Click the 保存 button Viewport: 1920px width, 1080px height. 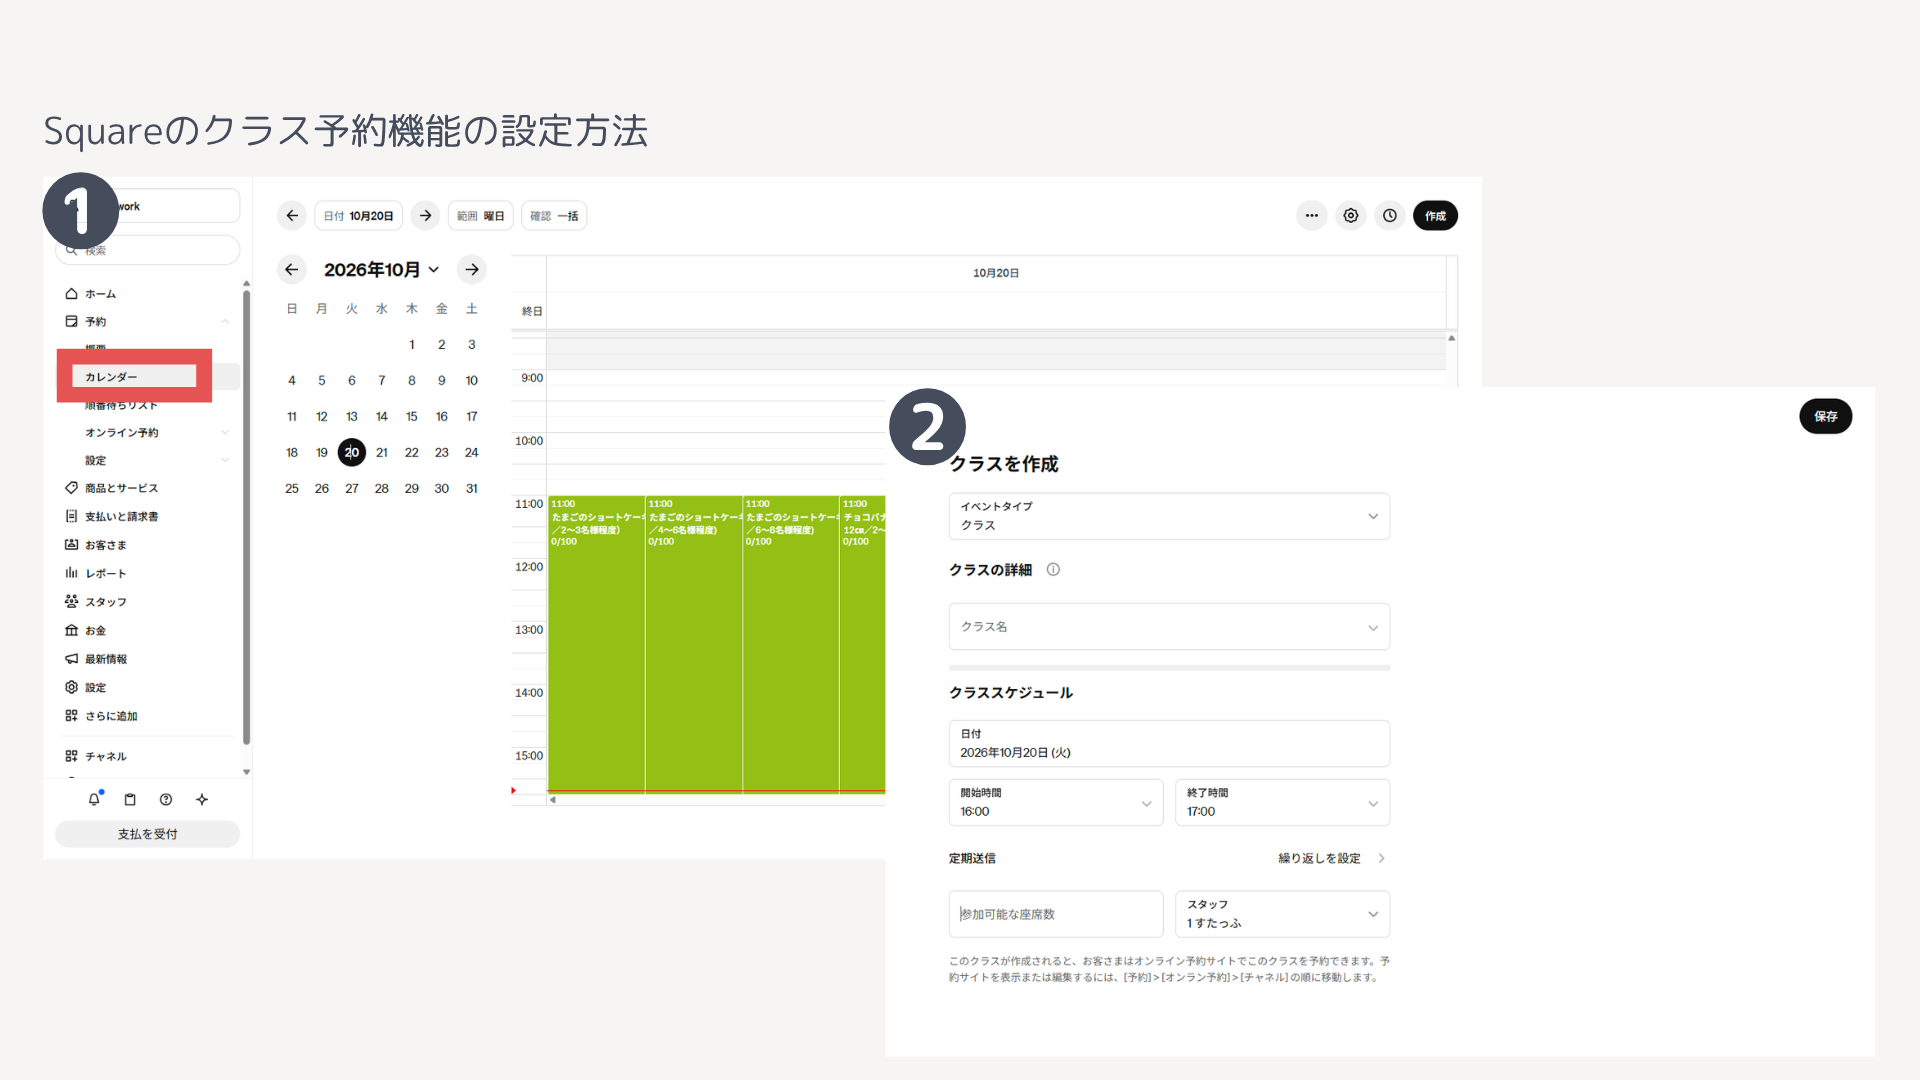[1826, 417]
